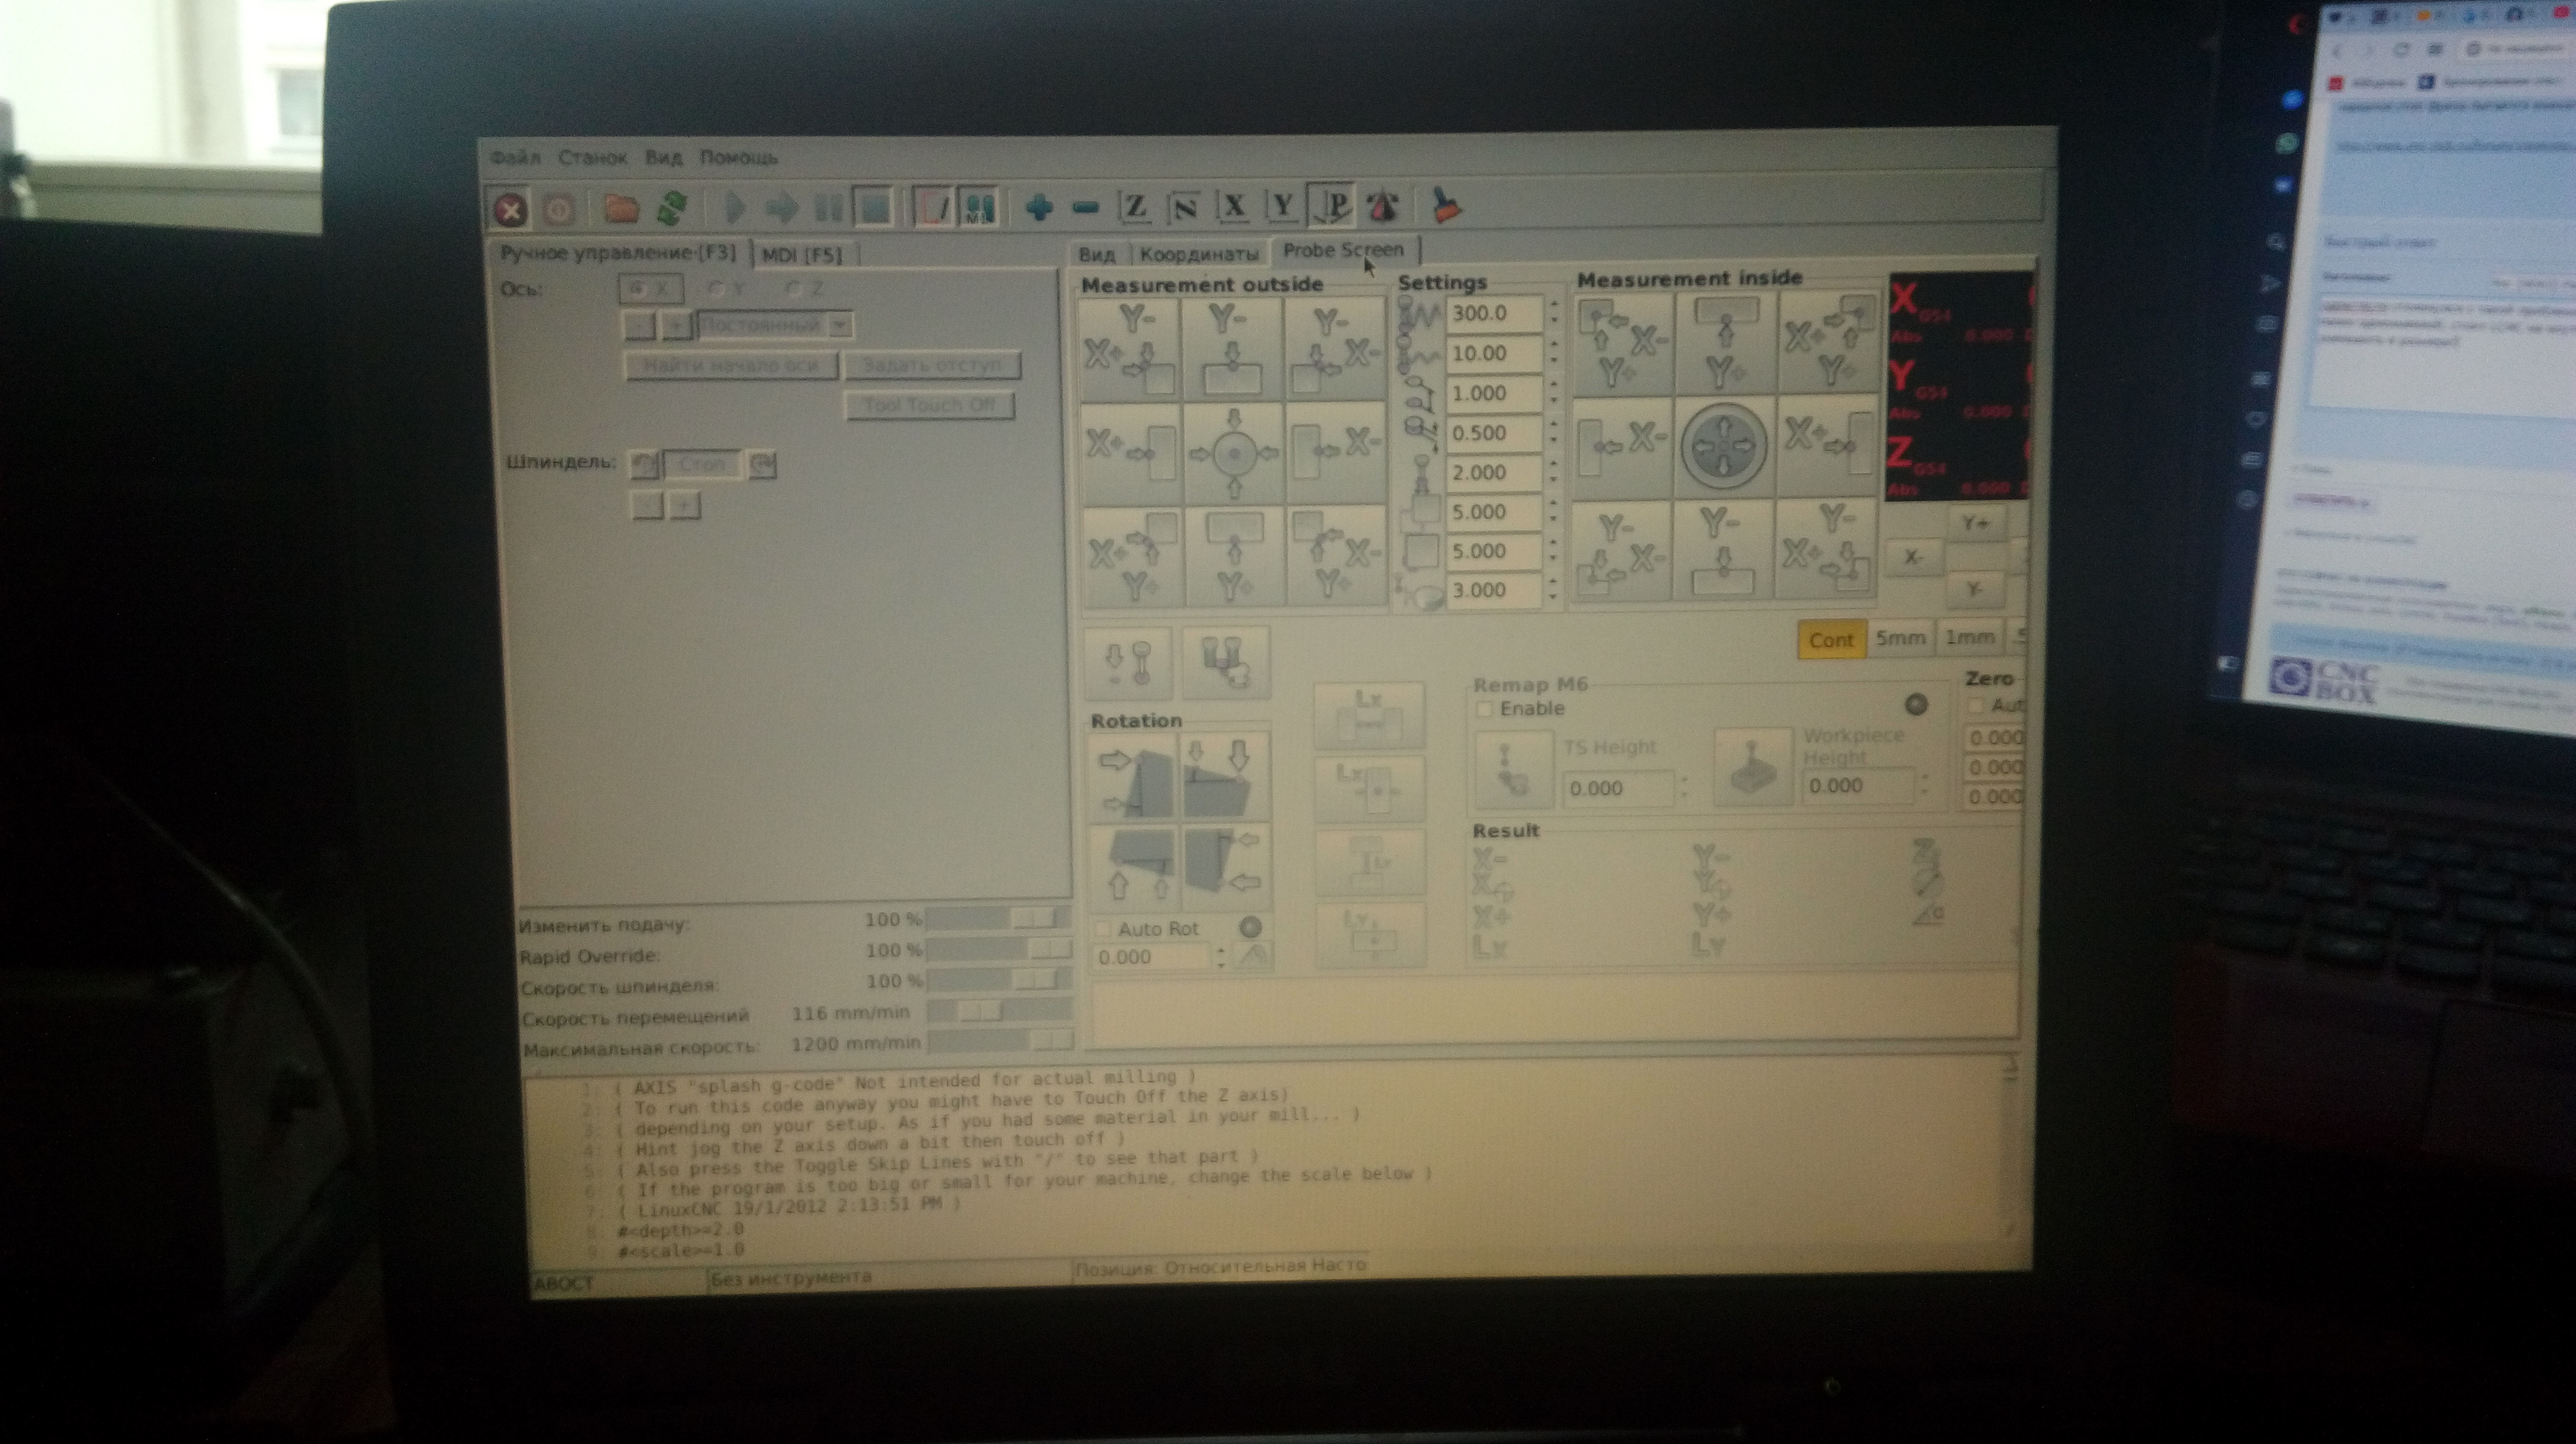Click the outside circle center probe icon
This screenshot has width=2576, height=1444.
point(1234,453)
